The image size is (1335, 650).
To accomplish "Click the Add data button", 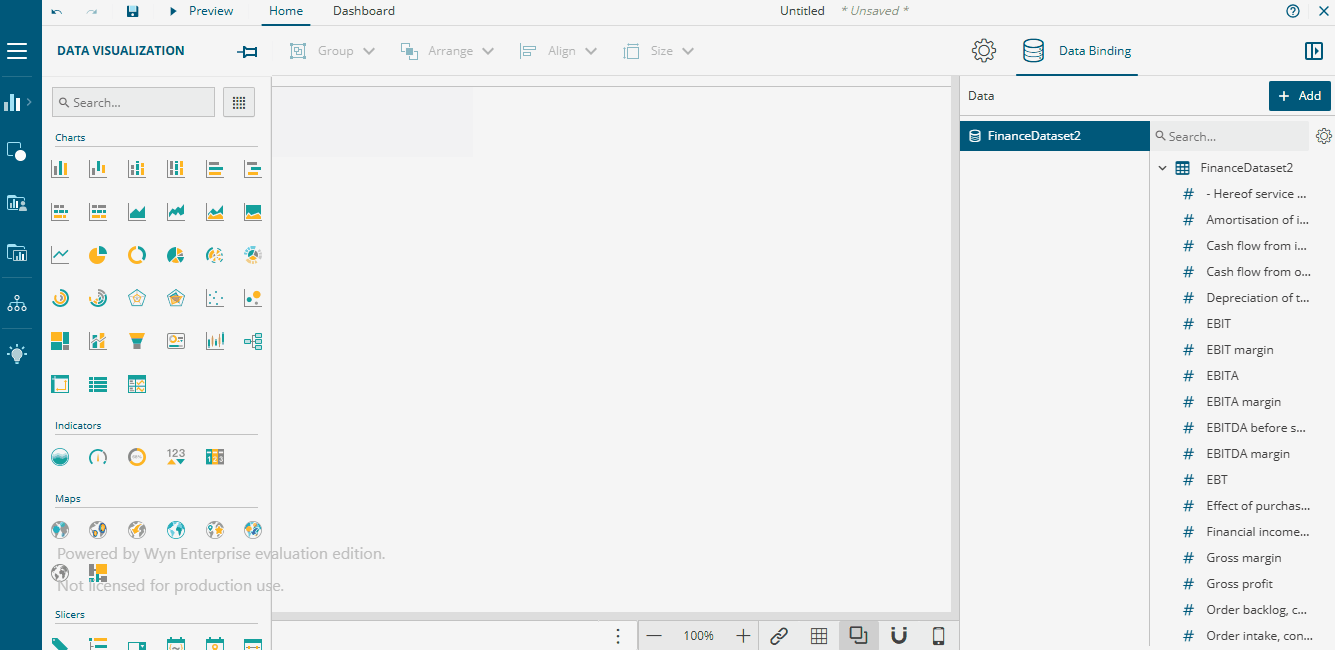I will [1299, 95].
